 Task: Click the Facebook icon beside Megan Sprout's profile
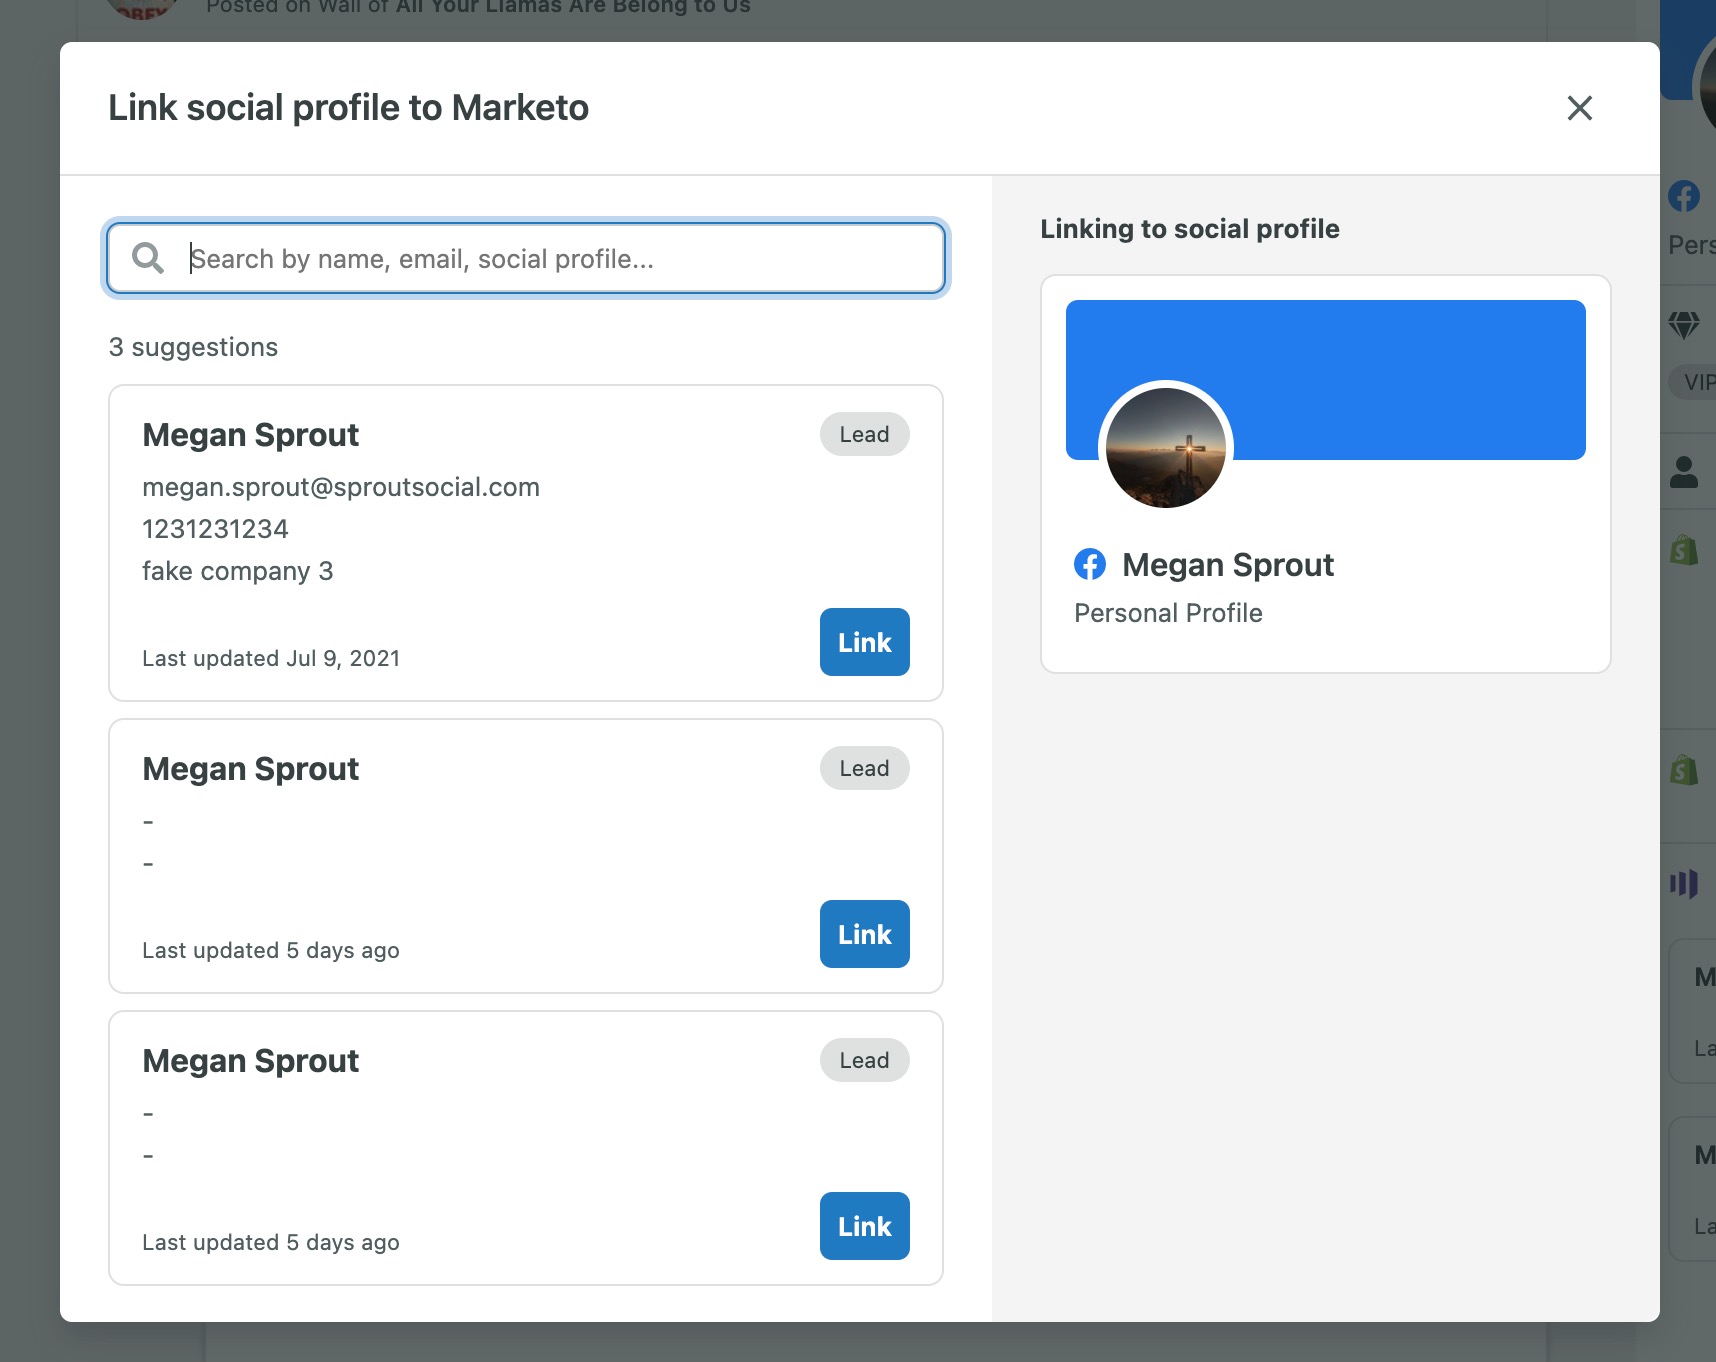1091,564
